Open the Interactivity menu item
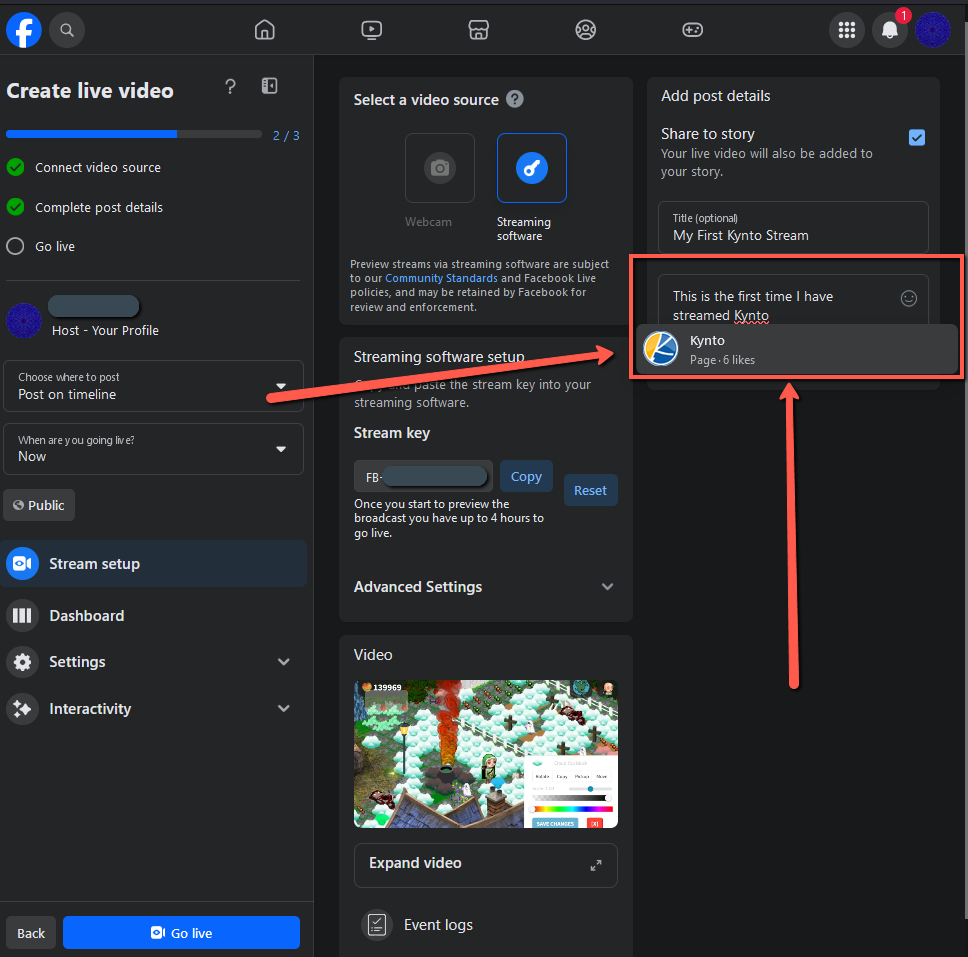The height and width of the screenshot is (957, 968). pyautogui.click(x=153, y=709)
